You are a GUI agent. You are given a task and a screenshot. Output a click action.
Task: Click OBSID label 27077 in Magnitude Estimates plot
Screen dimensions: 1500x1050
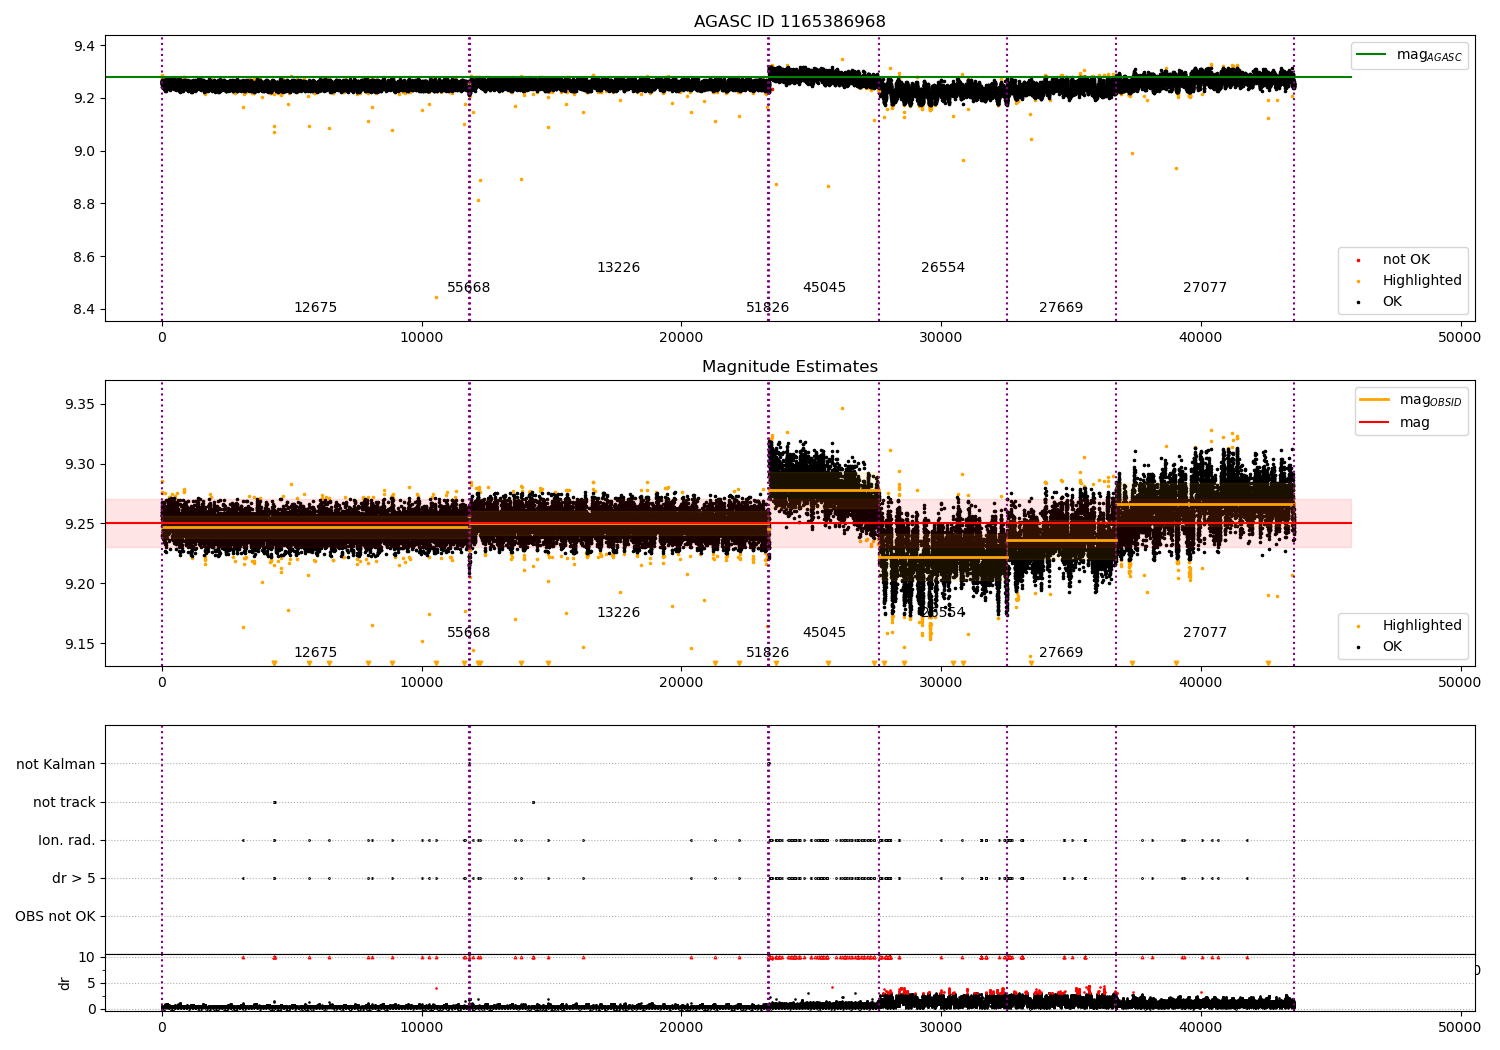[1205, 633]
